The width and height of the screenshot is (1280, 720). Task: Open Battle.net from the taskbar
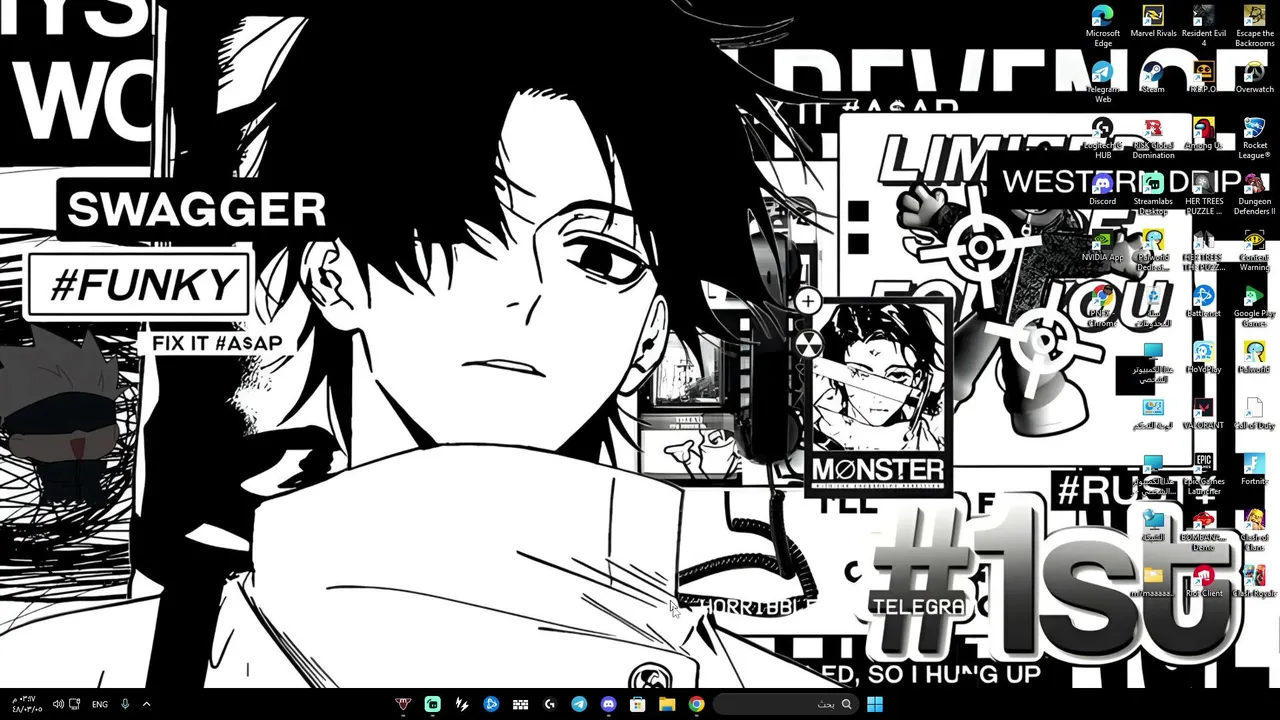tap(491, 704)
